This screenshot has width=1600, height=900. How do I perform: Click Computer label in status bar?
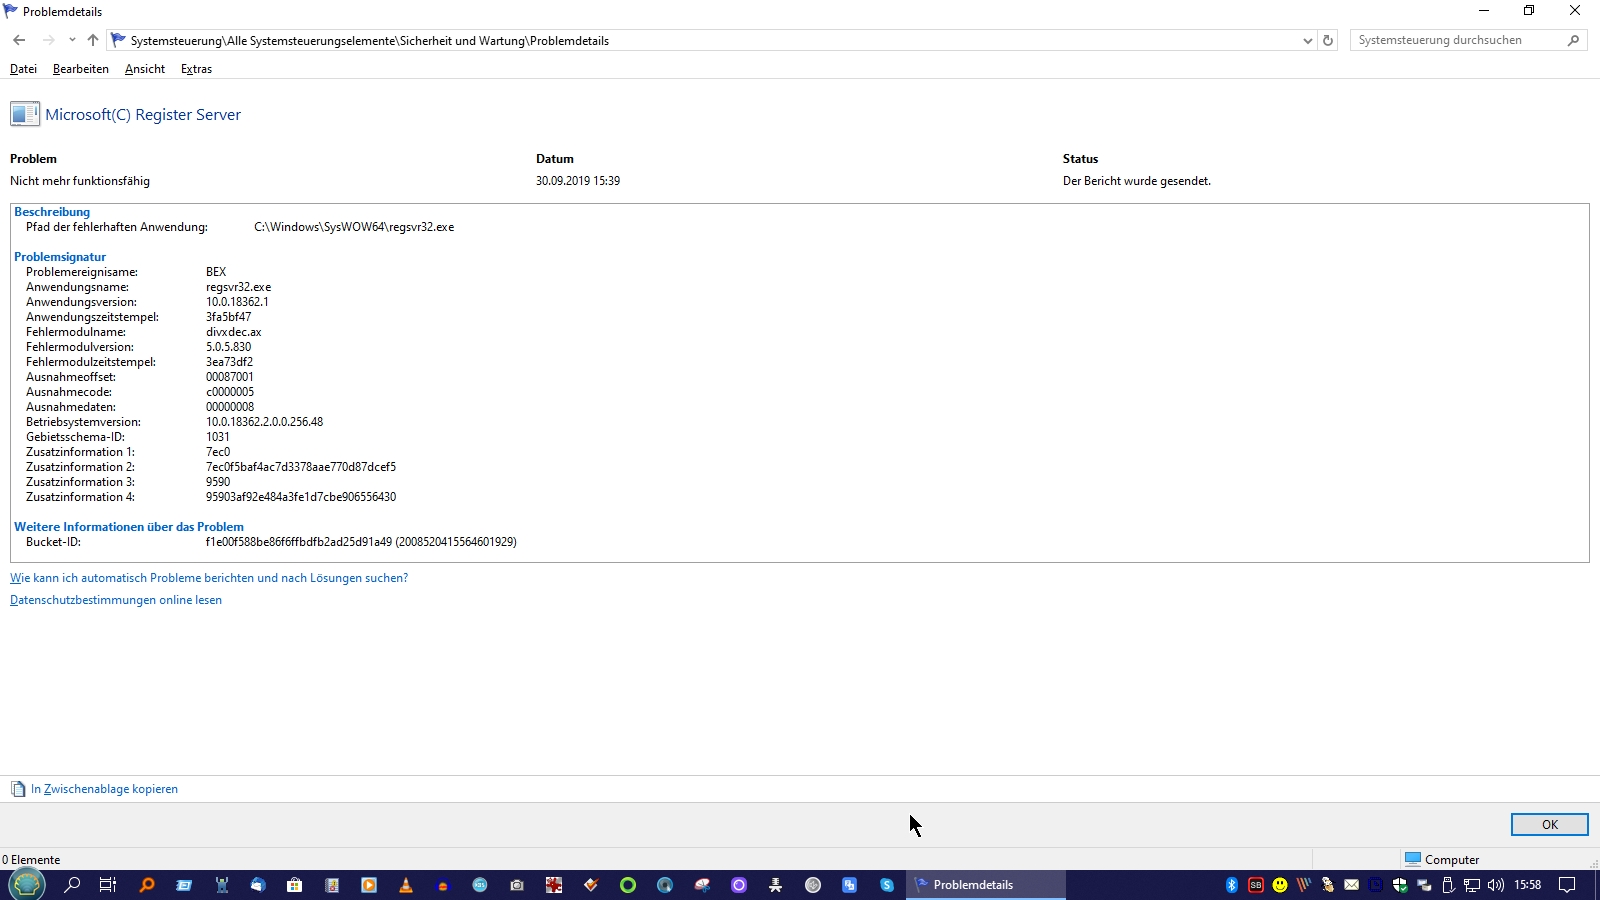[1452, 860]
